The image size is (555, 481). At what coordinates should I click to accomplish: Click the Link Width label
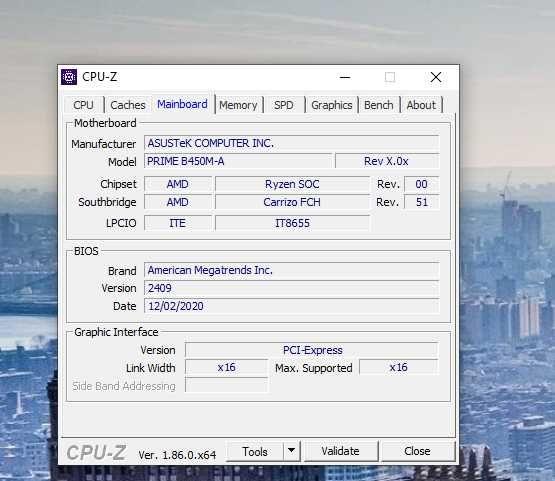click(x=150, y=368)
